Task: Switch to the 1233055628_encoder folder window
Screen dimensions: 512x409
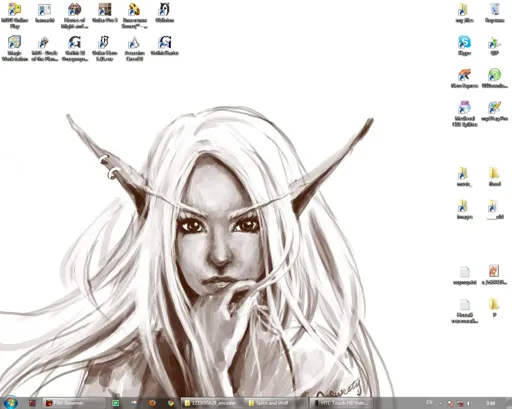Action: tap(212, 403)
